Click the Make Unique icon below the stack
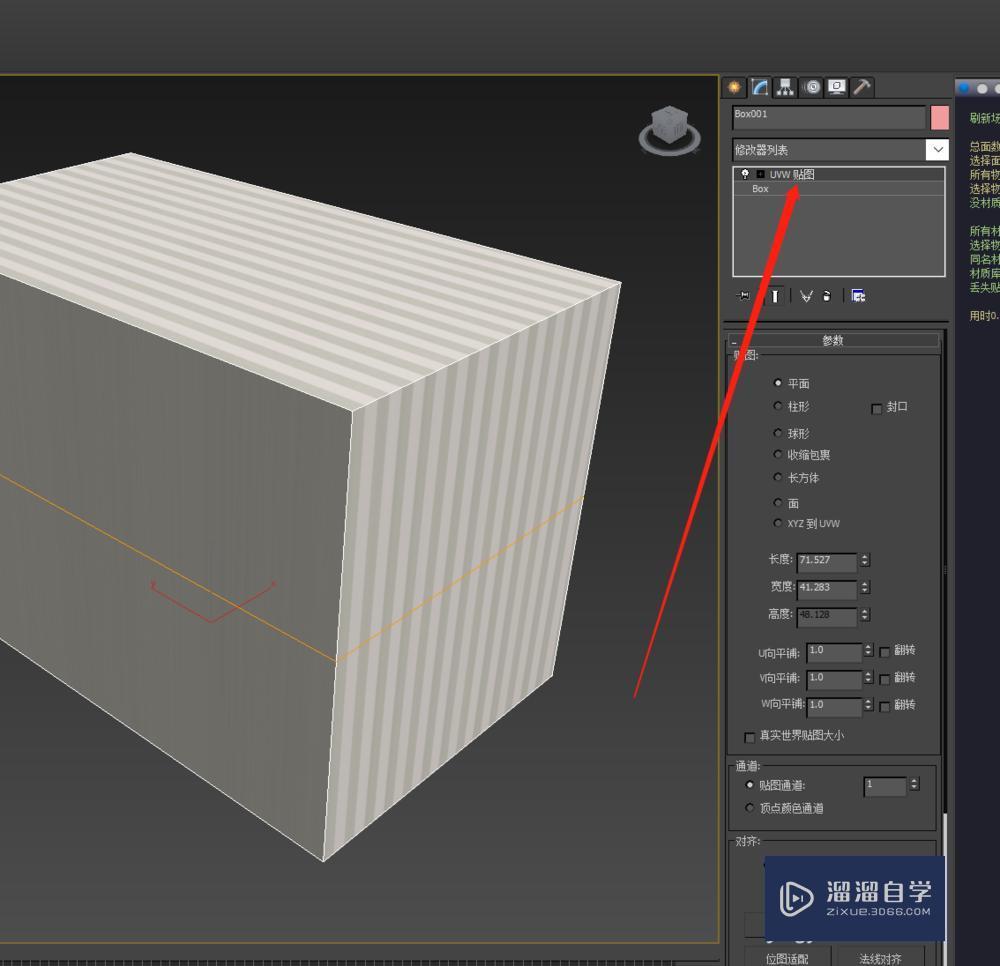The width and height of the screenshot is (1000, 966). [x=807, y=296]
